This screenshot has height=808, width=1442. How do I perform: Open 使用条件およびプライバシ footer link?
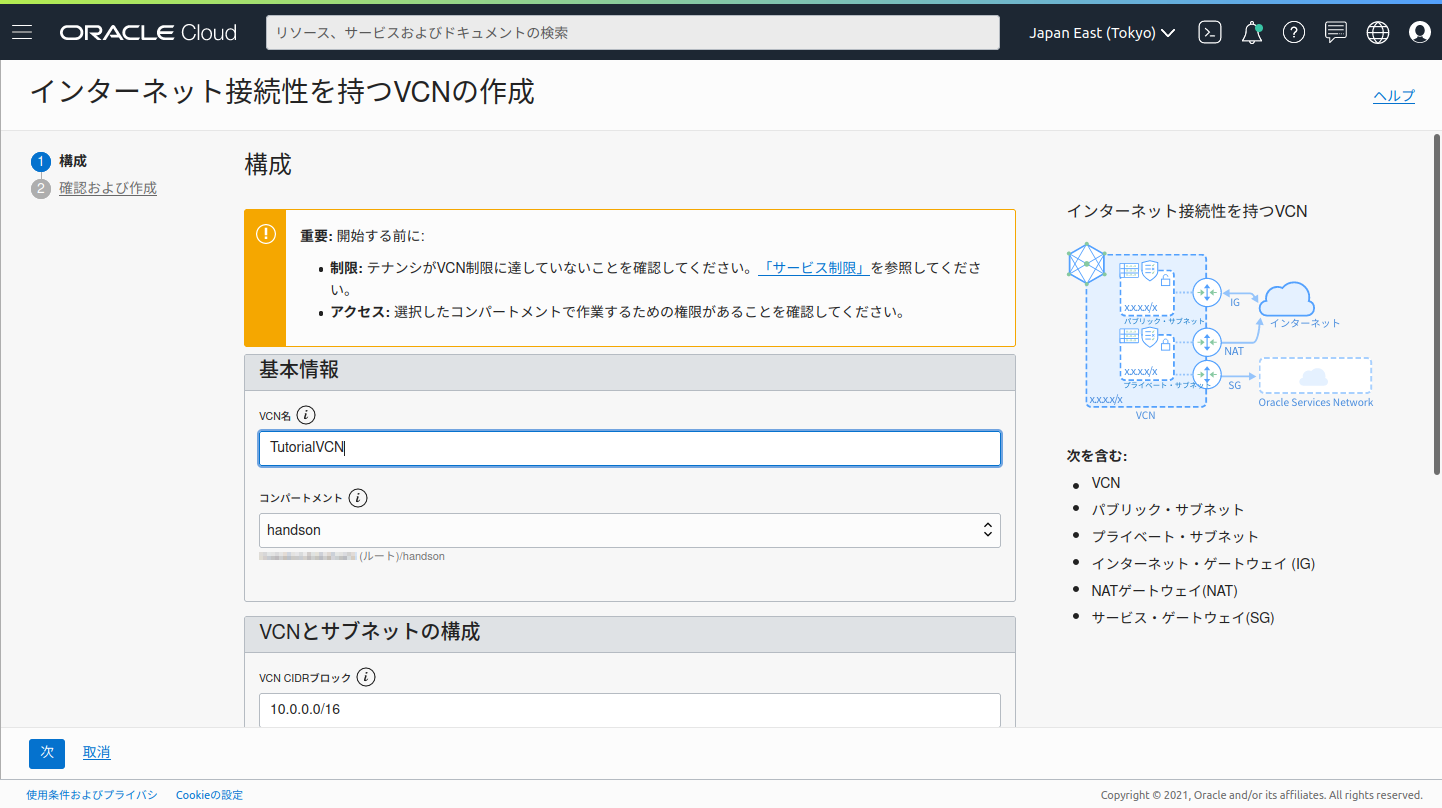point(92,795)
